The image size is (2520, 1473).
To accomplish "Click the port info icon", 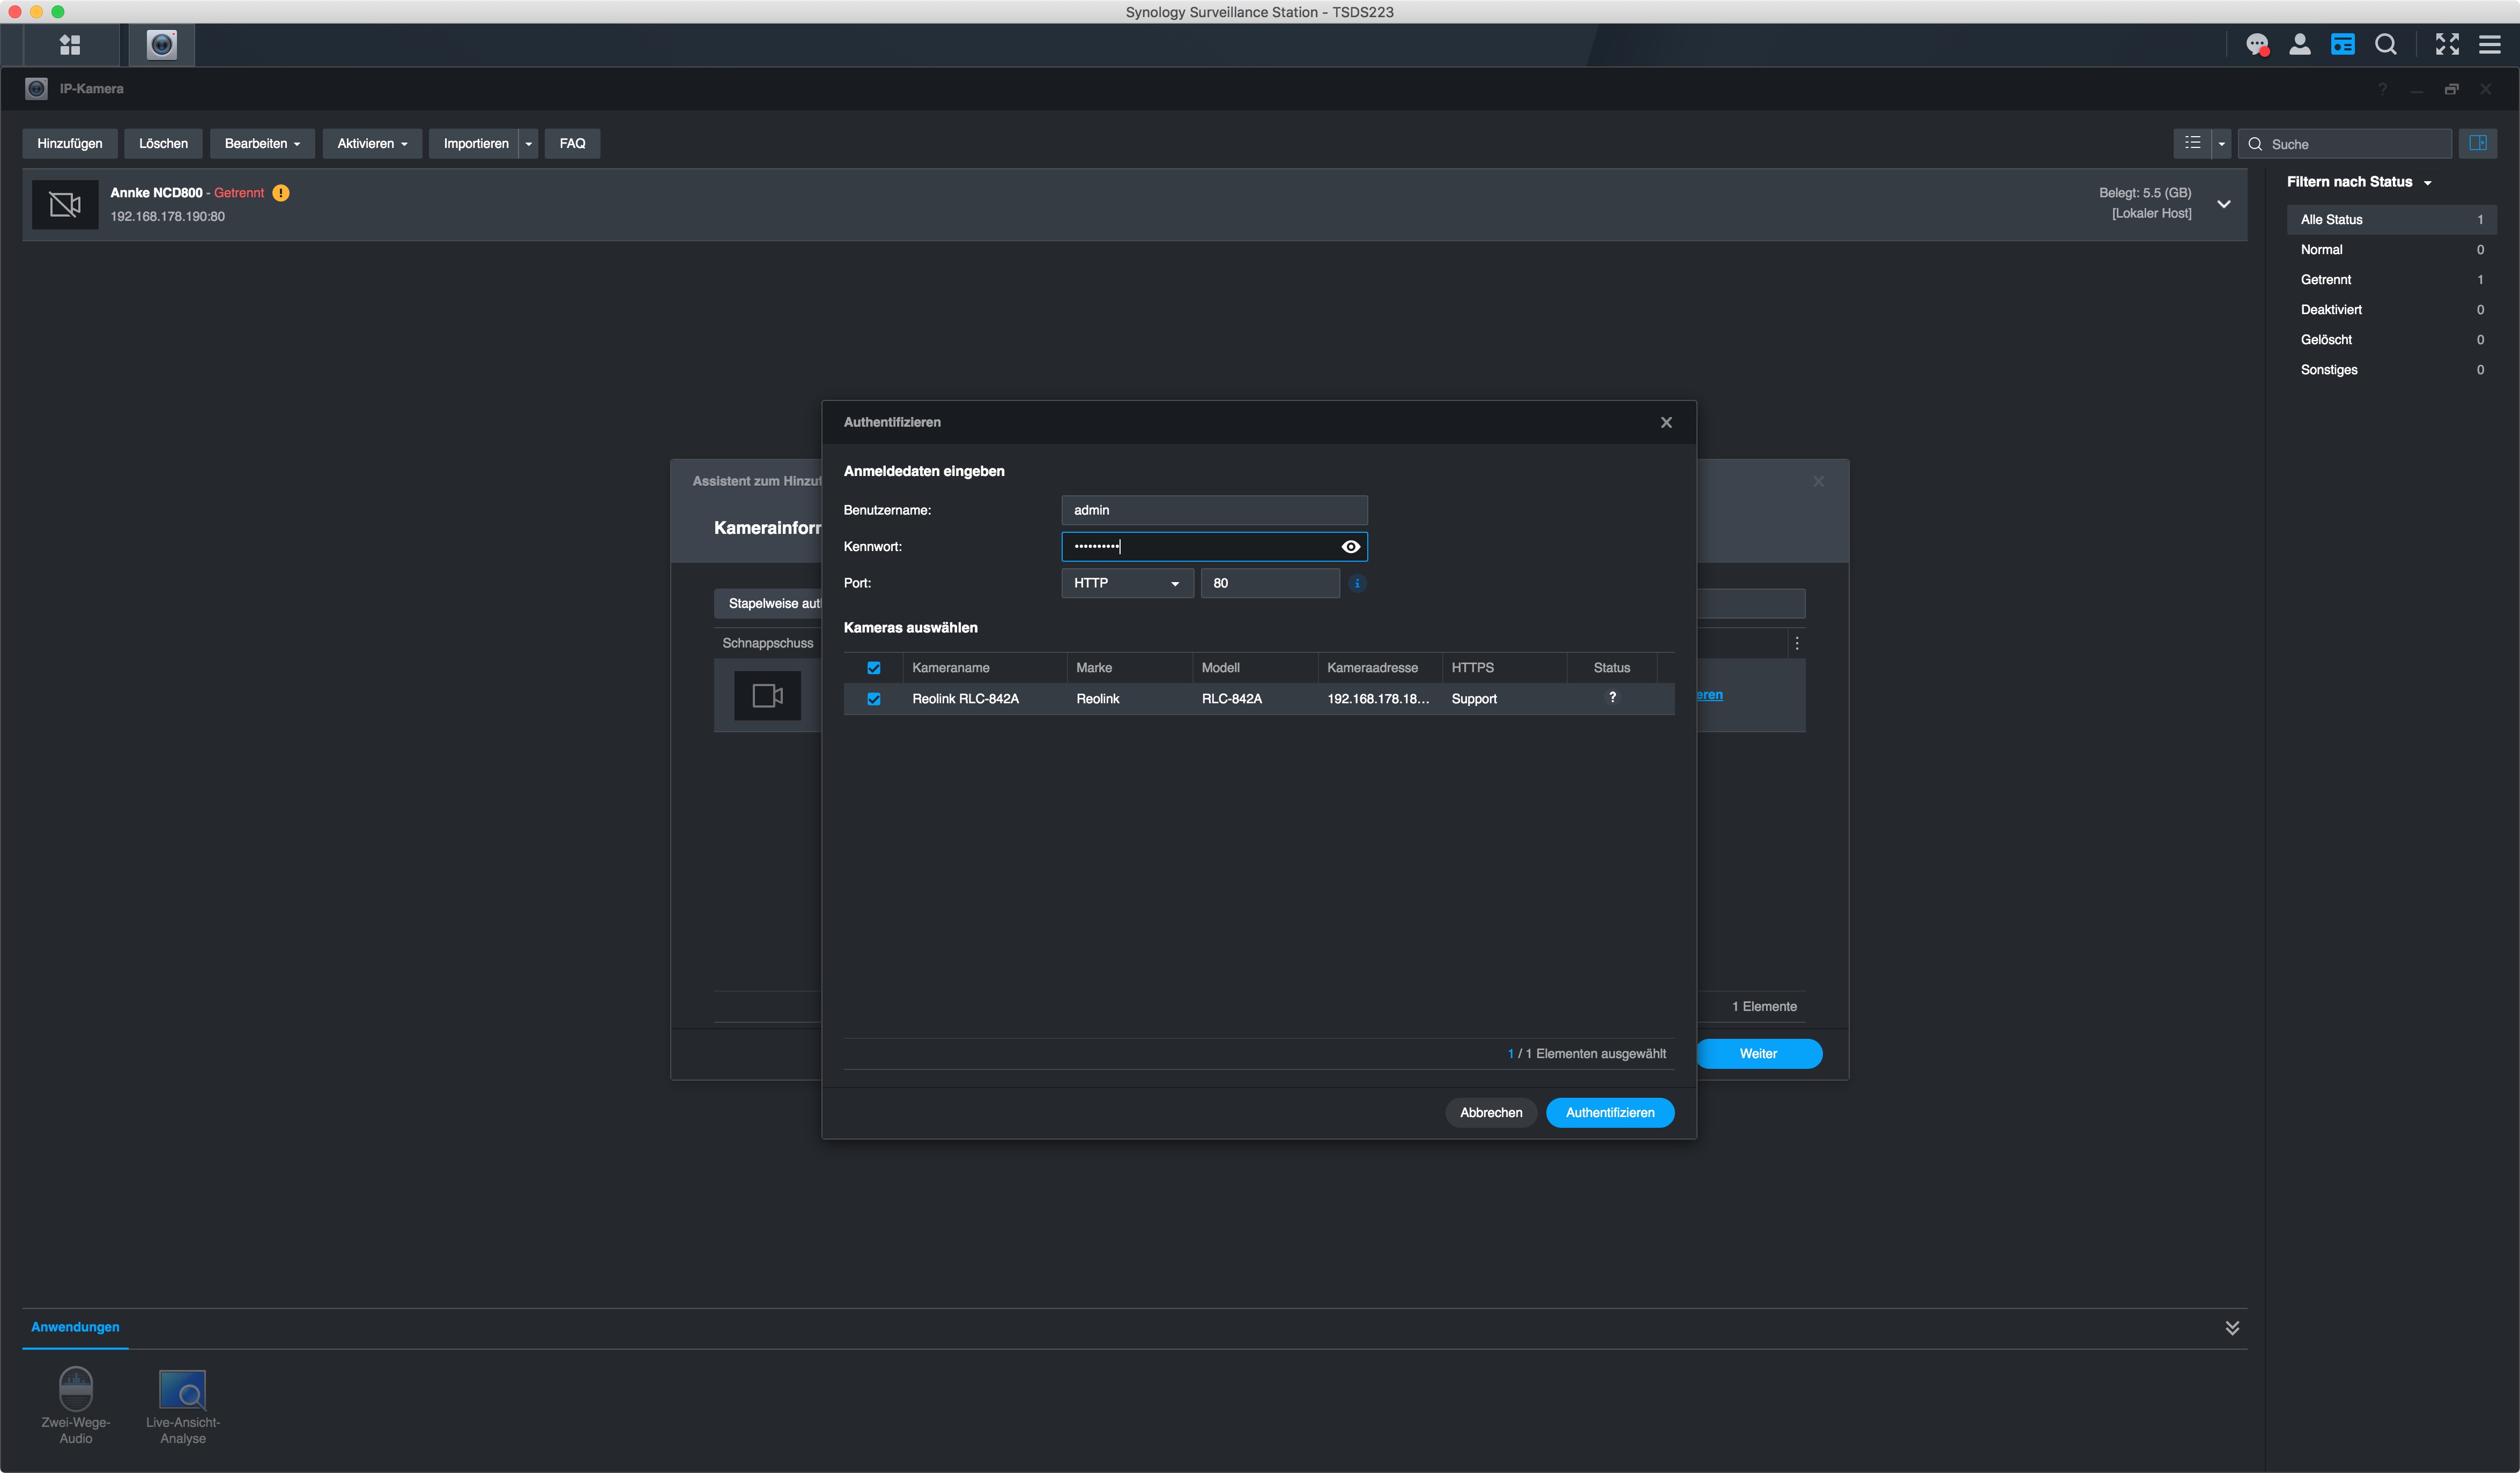I will pos(1356,583).
